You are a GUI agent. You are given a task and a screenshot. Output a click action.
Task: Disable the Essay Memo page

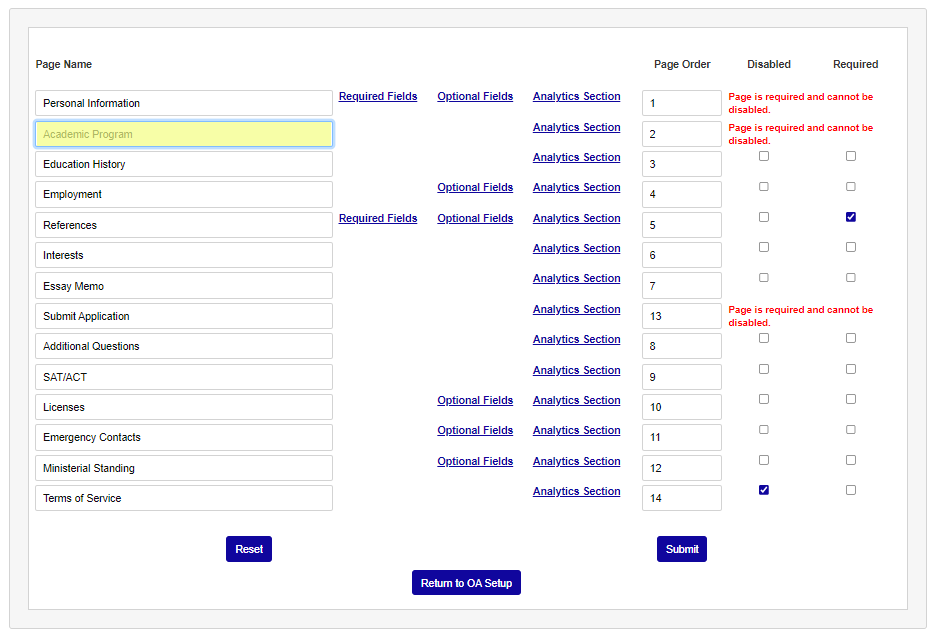[x=764, y=277]
